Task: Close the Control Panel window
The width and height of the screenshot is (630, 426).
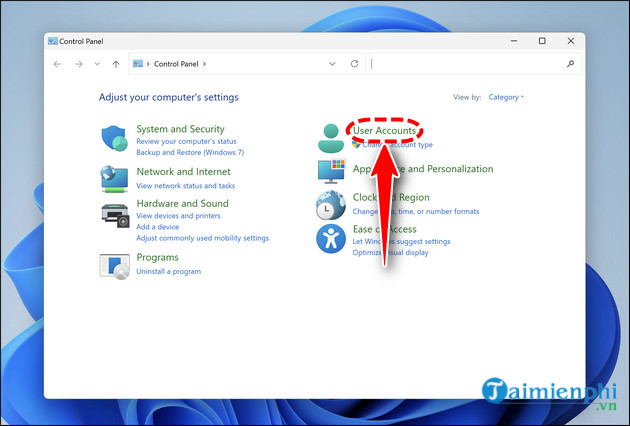Action: tap(571, 41)
